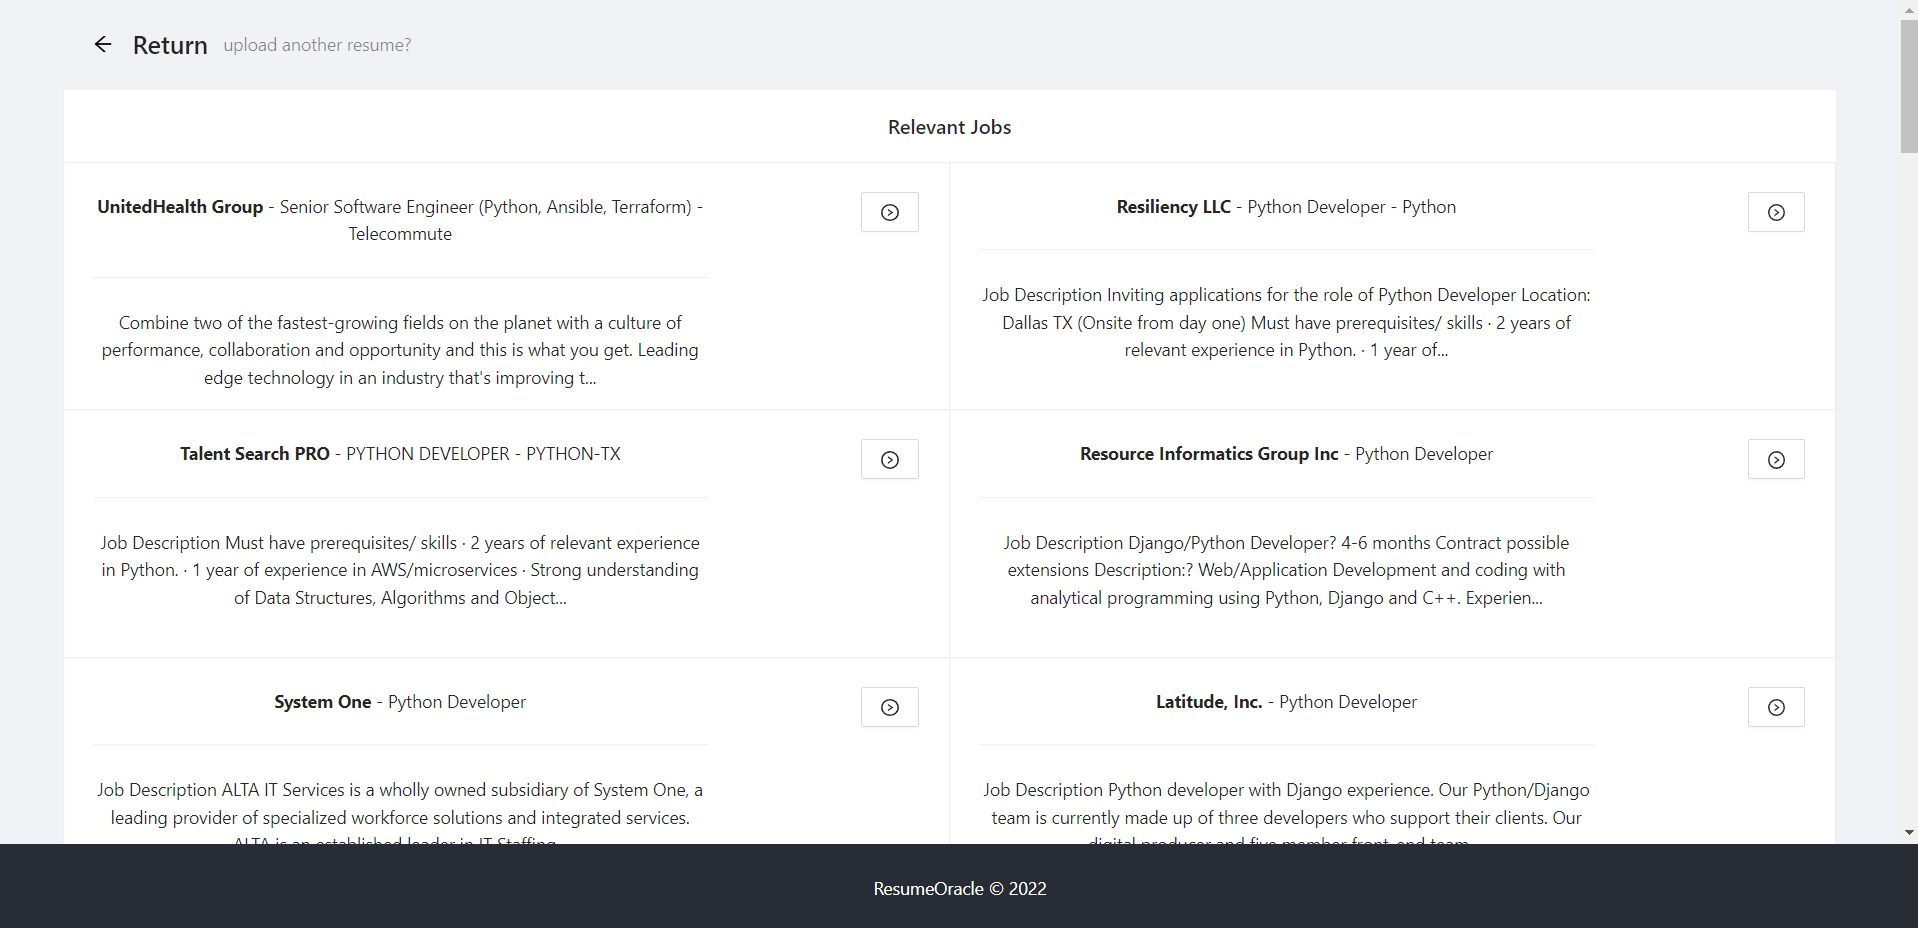Click Resiliency description mentioning Dallas TX
The width and height of the screenshot is (1918, 928).
[x=1286, y=322]
